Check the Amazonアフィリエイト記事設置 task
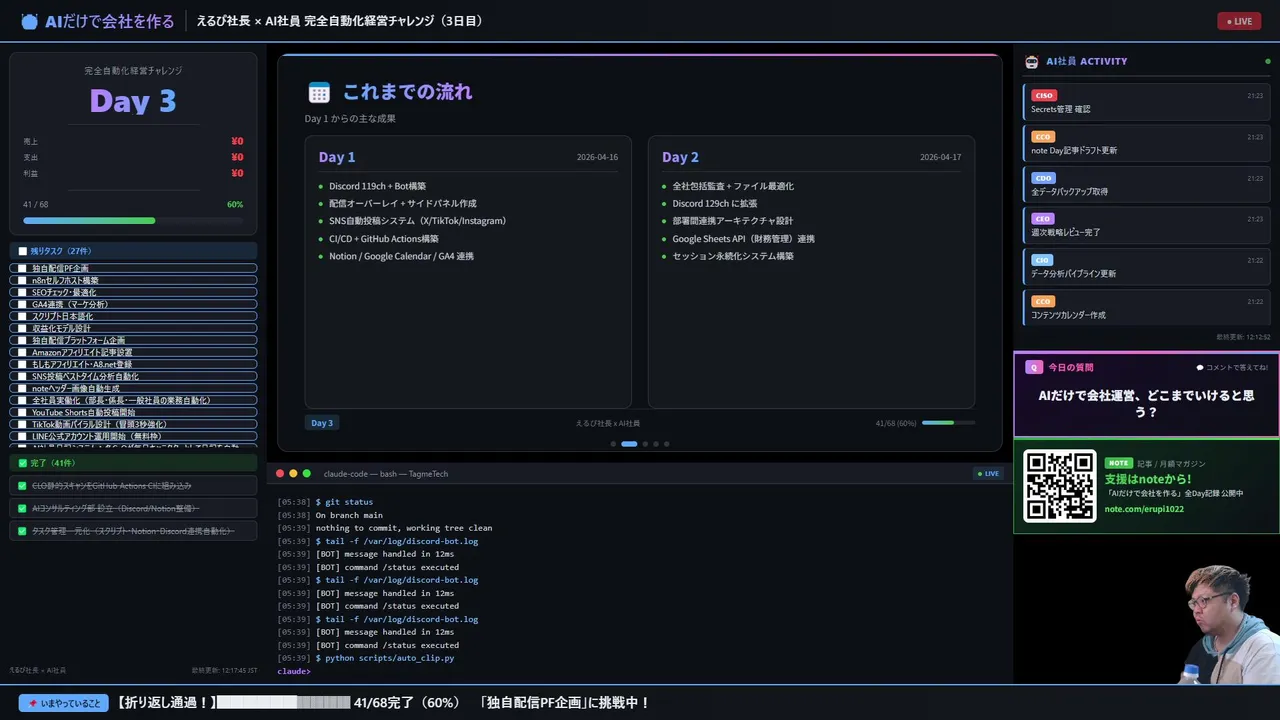The width and height of the screenshot is (1280, 720). point(22,352)
